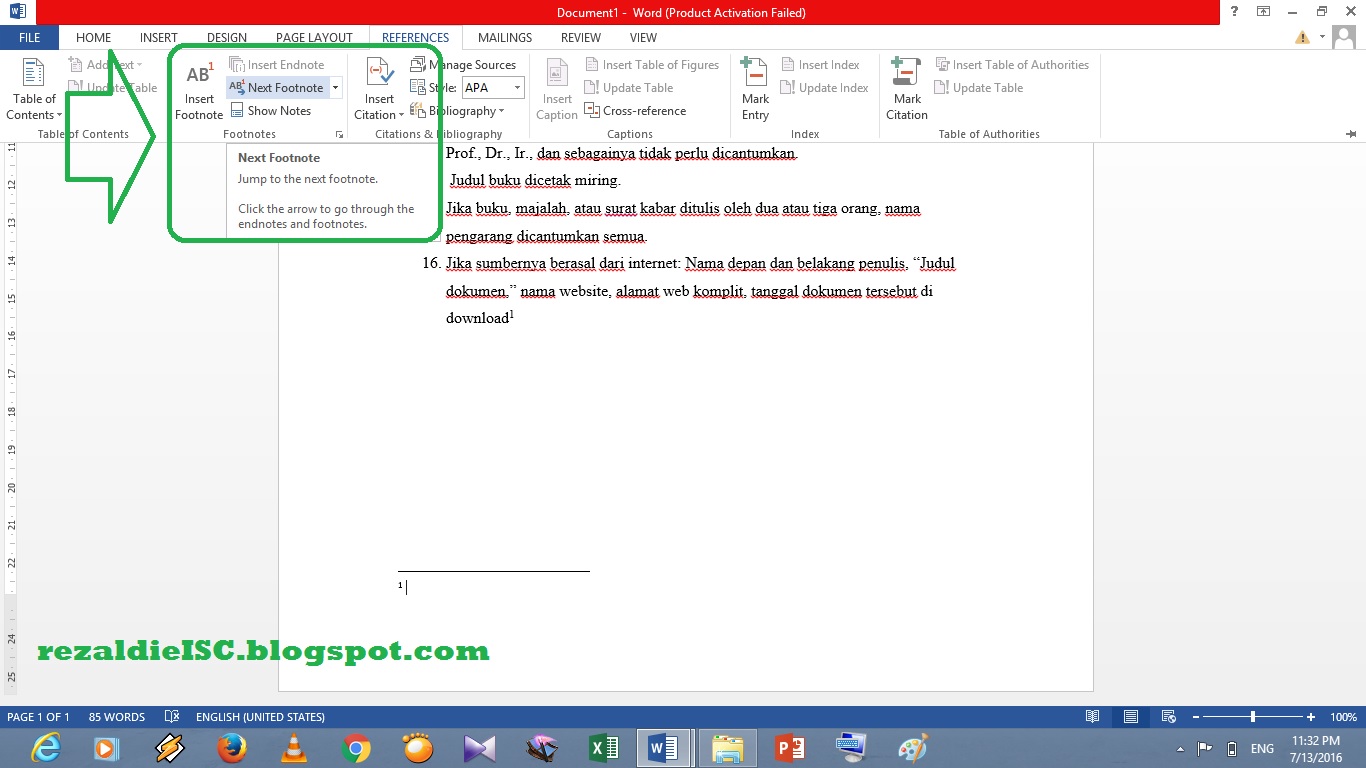Switch to the VIEW tab
The width and height of the screenshot is (1366, 768).
643,38
